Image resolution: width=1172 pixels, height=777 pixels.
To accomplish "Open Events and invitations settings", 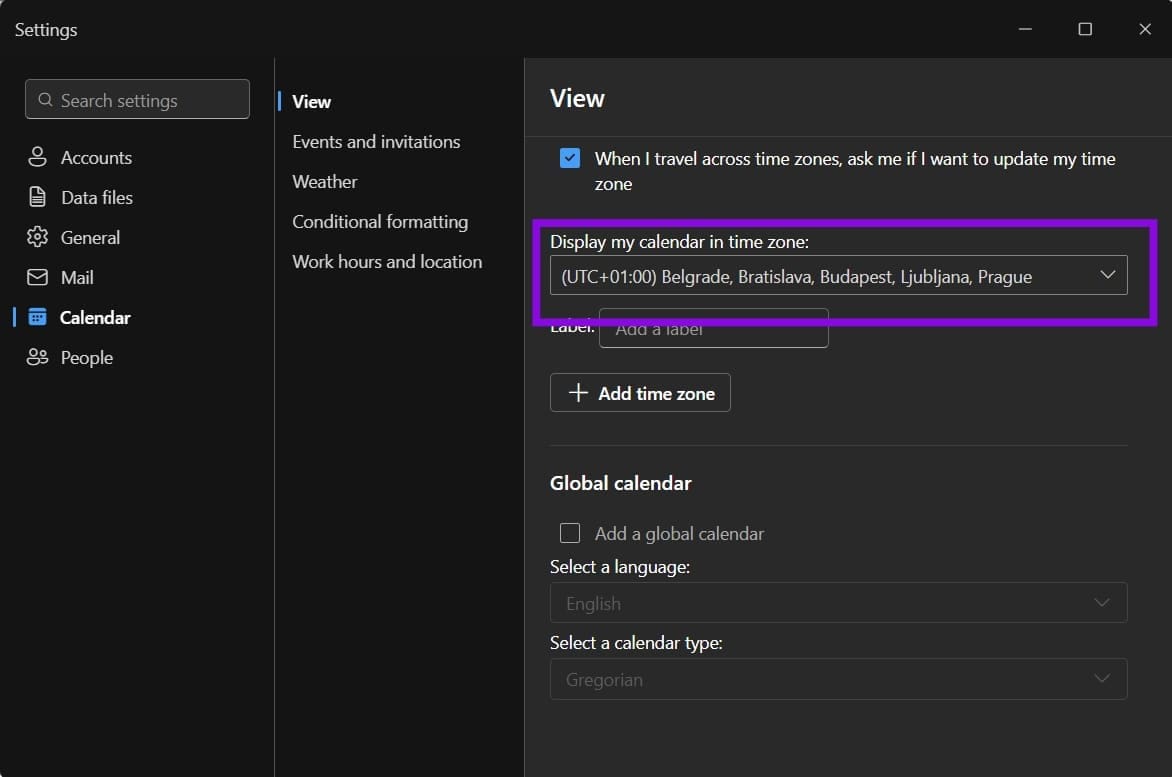I will [x=376, y=141].
